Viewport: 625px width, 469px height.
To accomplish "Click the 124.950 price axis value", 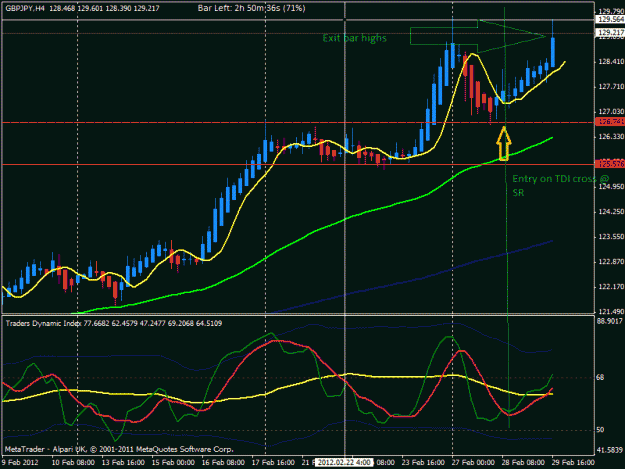I will [611, 186].
